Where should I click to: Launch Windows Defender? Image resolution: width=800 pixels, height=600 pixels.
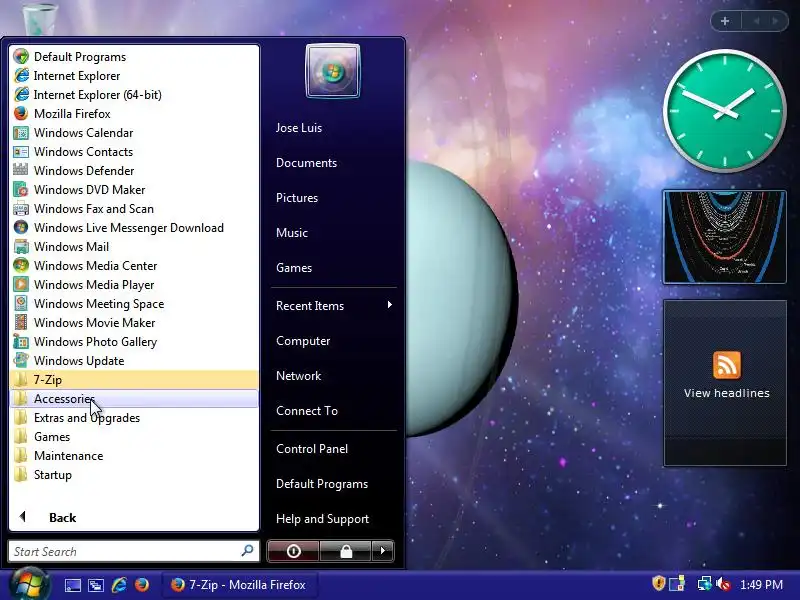134,170
